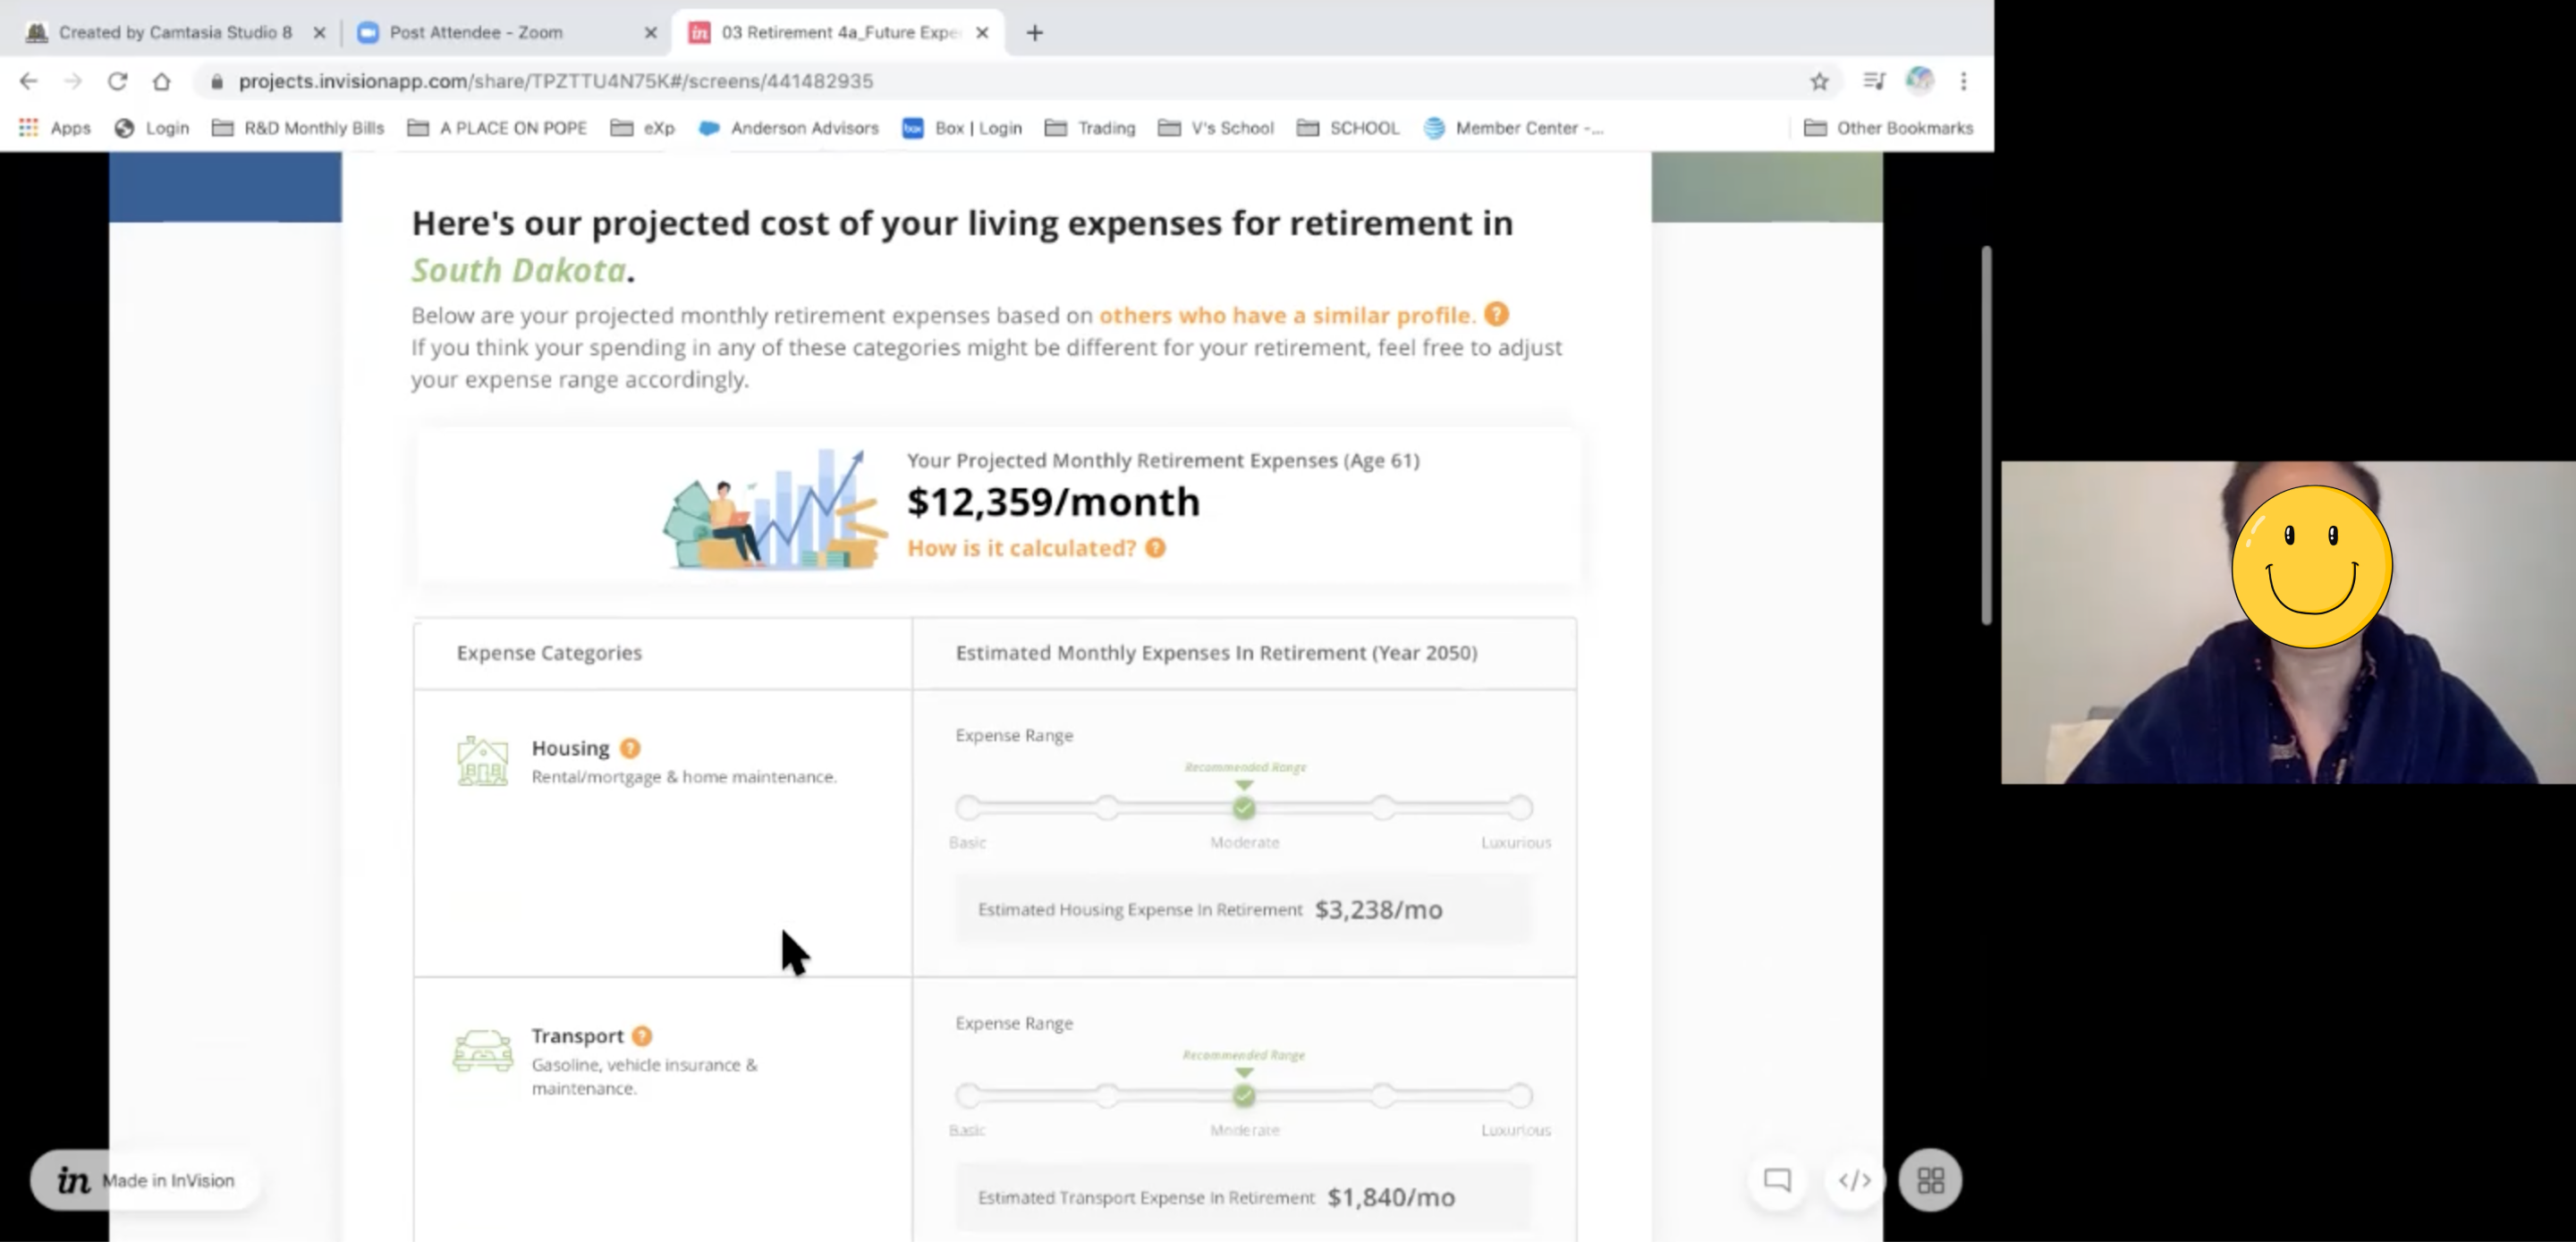Click the help icon after How is it calculated
Image resolution: width=2576 pixels, height=1242 pixels.
pos(1155,548)
